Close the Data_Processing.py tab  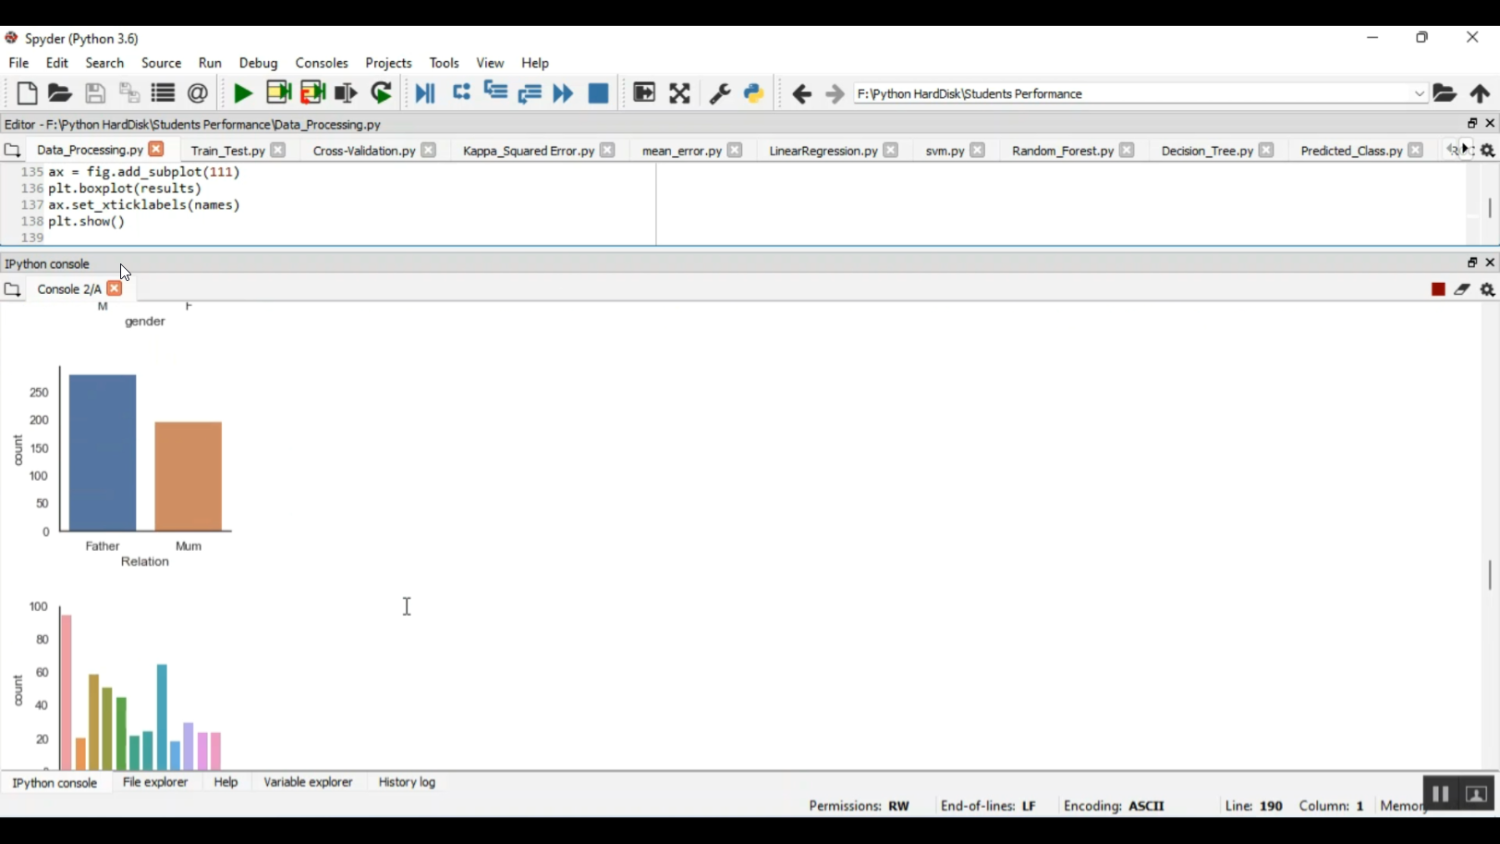156,150
